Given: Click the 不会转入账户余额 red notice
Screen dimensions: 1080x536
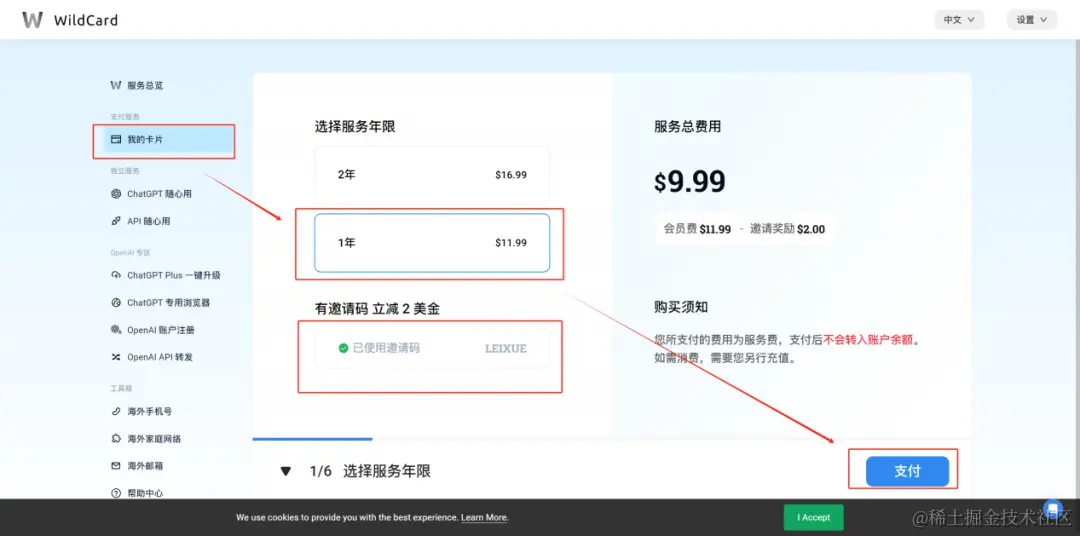Looking at the screenshot, I should (871, 340).
